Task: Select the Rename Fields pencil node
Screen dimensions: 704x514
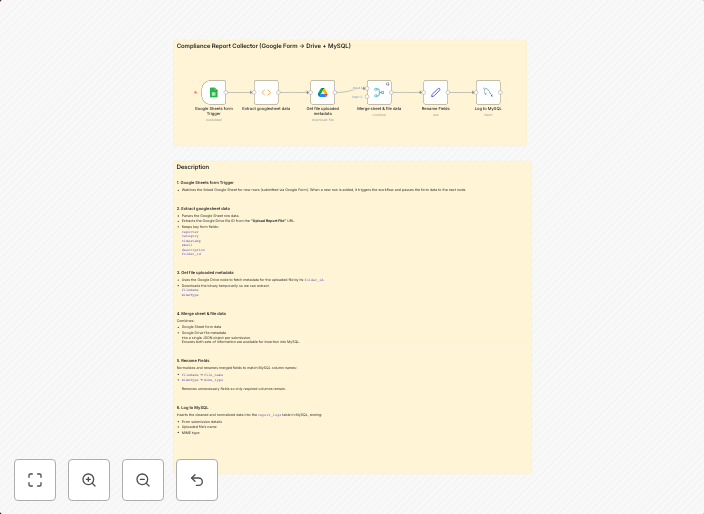Action: coord(436,92)
